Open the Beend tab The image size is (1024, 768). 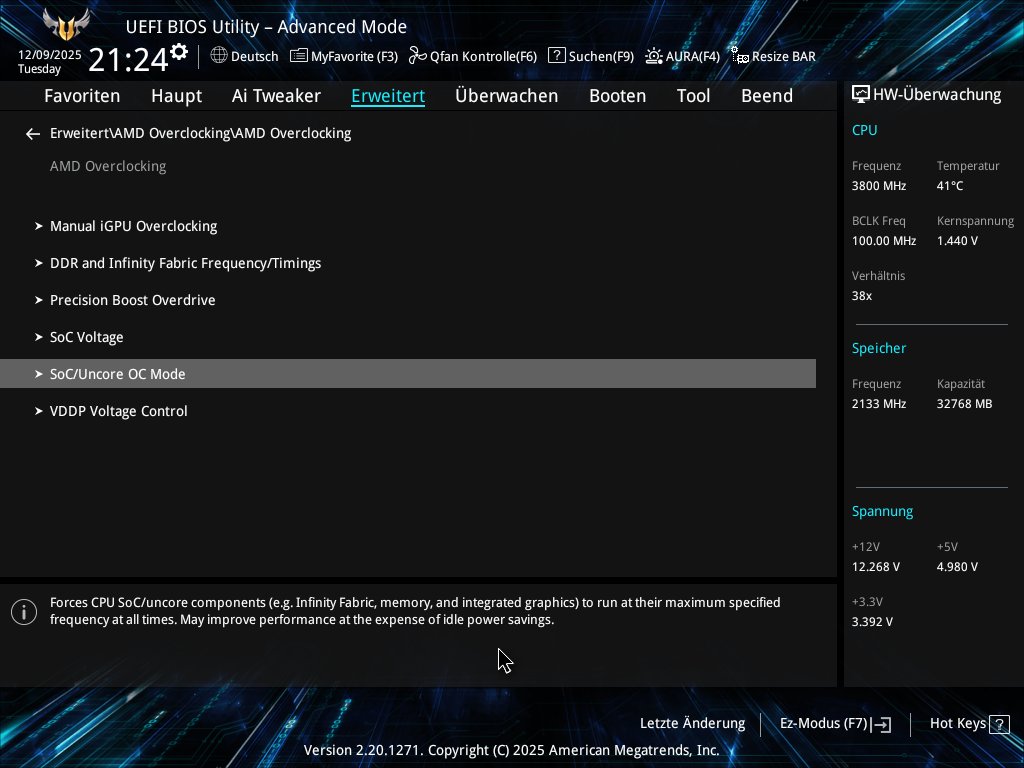coord(767,96)
